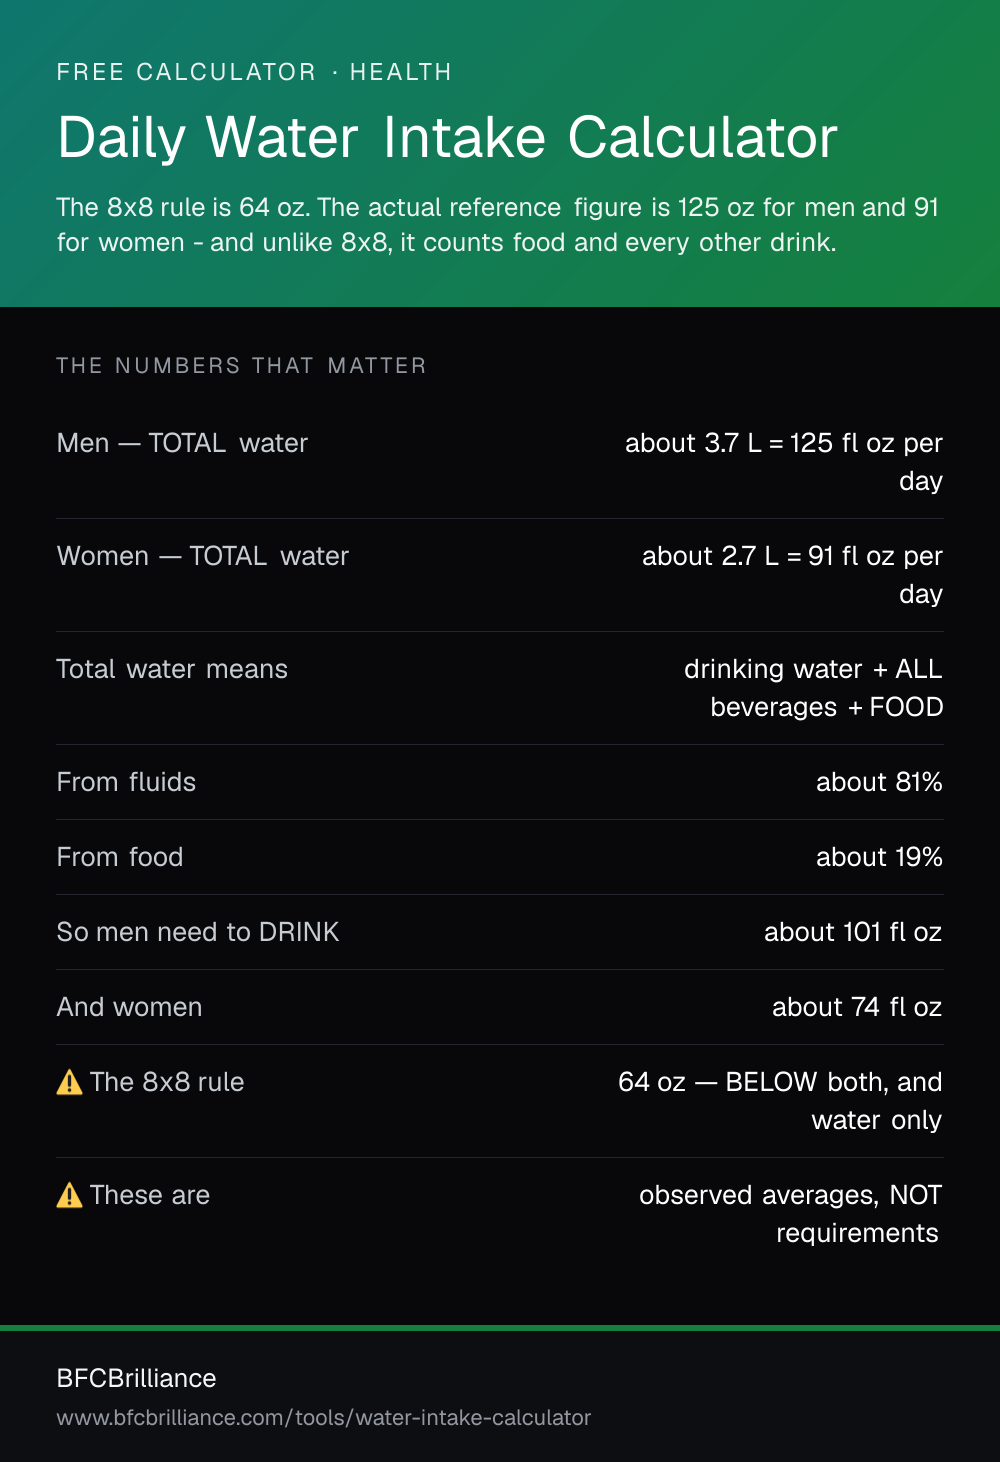The width and height of the screenshot is (1000, 1462).
Task: Select the So men need to DRINK label
Action: [198, 932]
